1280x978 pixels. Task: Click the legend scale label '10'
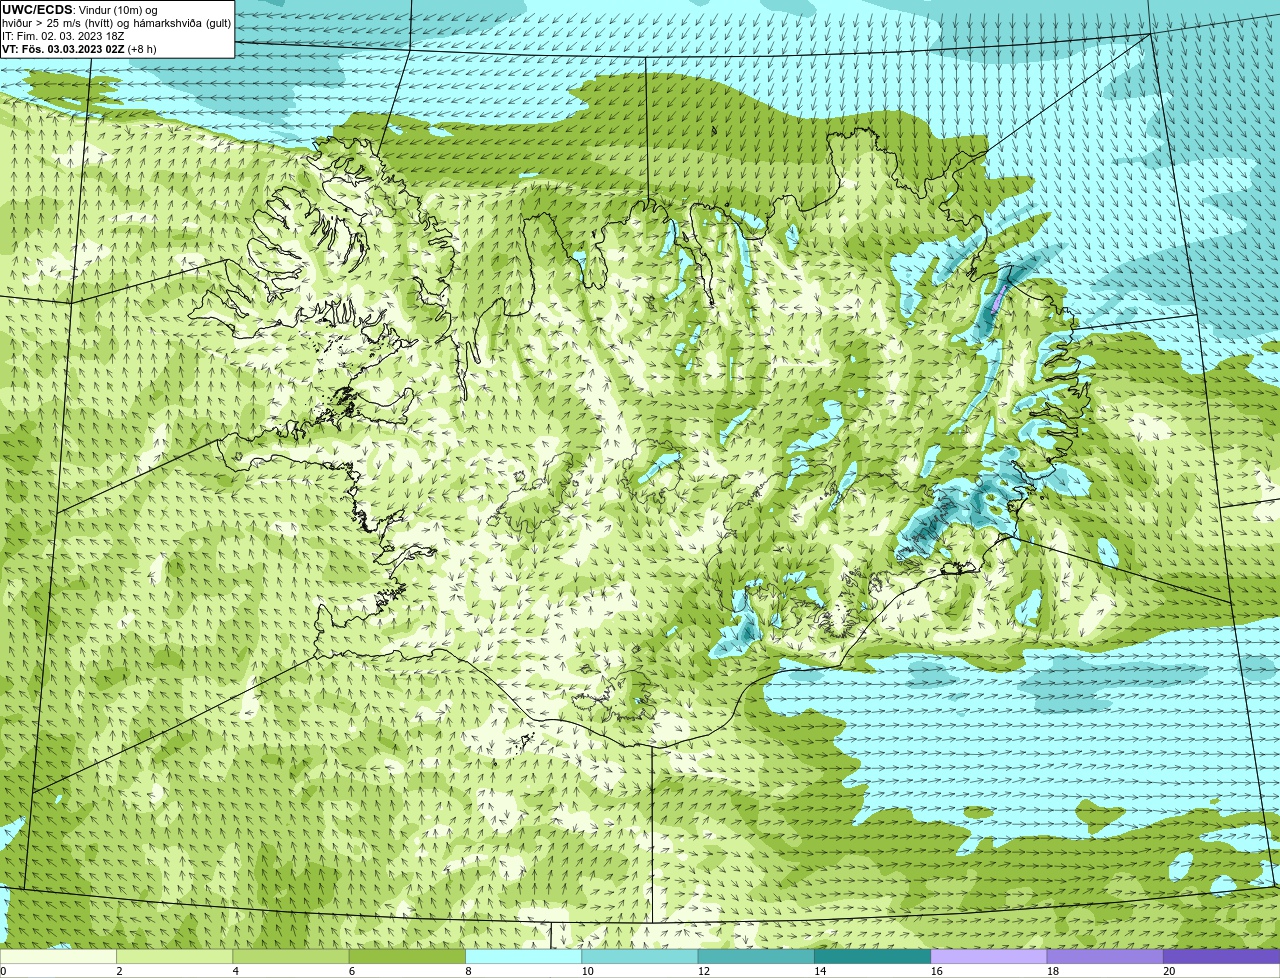[587, 971]
